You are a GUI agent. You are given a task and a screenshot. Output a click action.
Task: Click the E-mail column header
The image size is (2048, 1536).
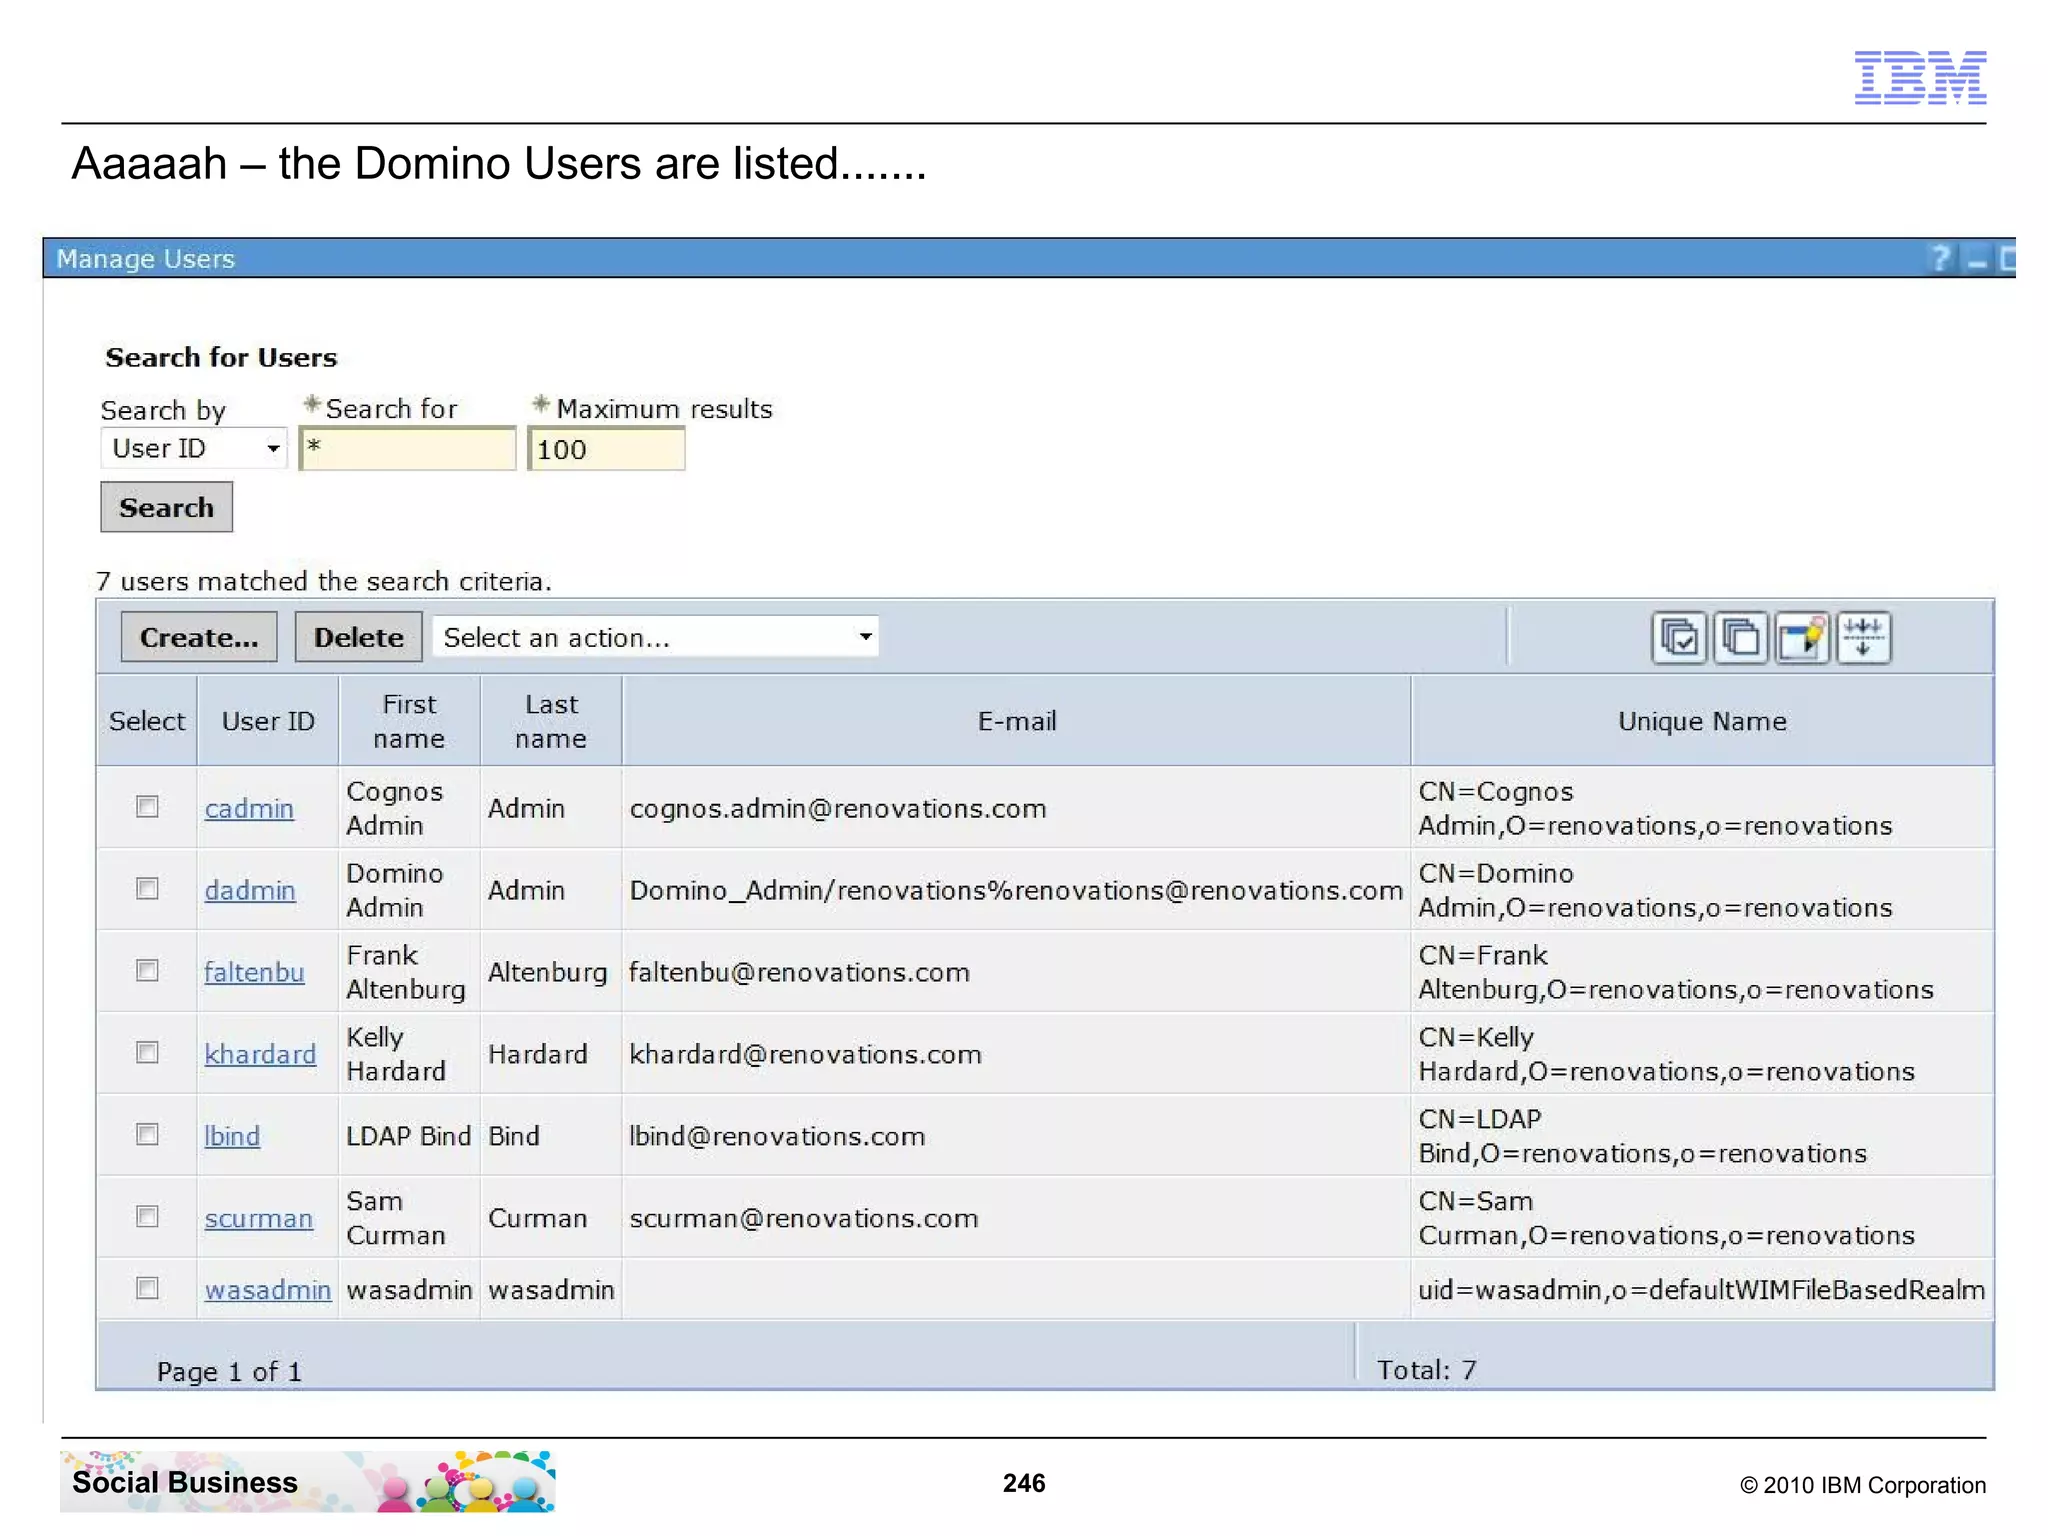tap(1017, 721)
